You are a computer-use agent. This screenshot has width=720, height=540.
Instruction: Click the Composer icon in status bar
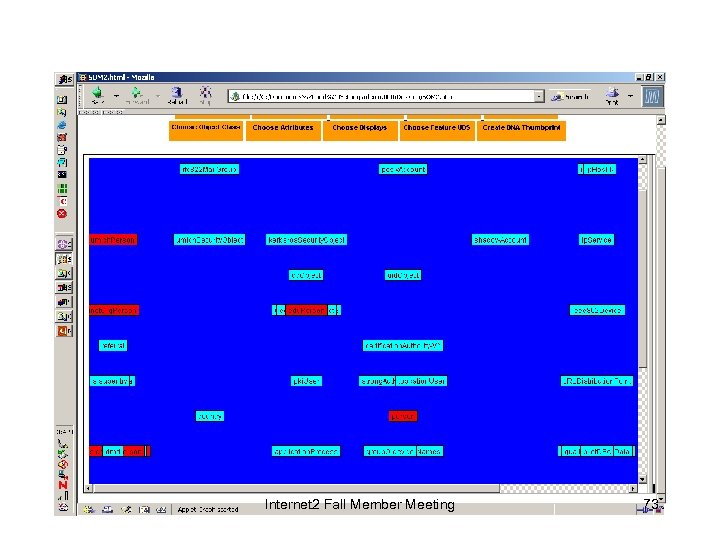126,509
